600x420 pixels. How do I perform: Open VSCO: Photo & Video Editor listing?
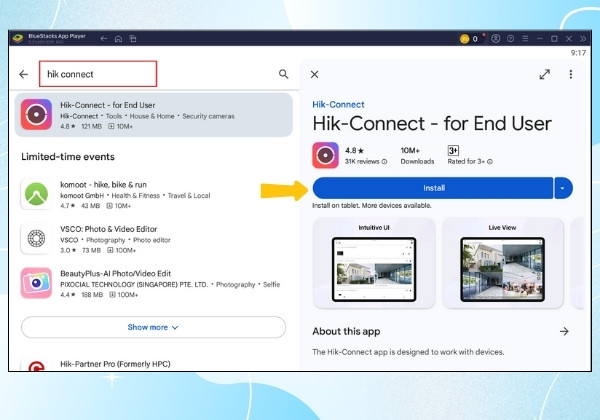[153, 239]
